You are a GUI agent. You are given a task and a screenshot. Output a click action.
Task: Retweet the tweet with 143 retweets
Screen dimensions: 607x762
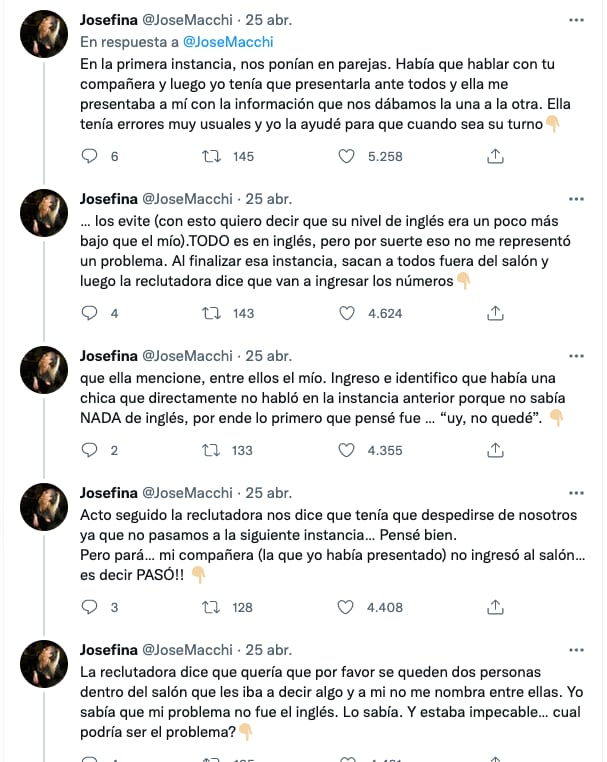pyautogui.click(x=212, y=313)
